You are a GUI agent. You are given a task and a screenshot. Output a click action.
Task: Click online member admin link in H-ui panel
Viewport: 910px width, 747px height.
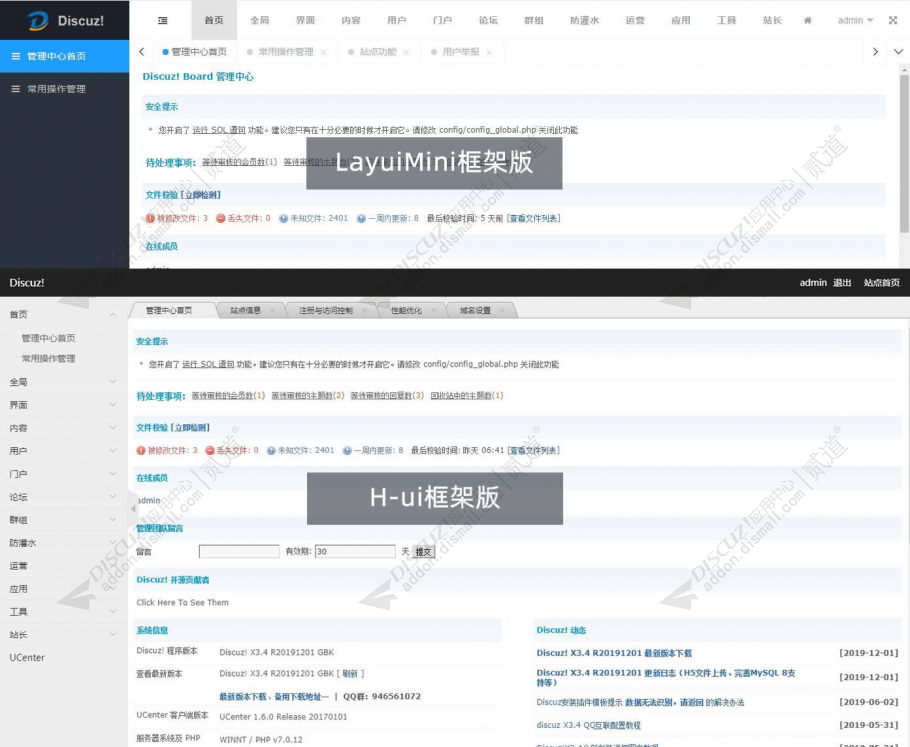pos(149,500)
